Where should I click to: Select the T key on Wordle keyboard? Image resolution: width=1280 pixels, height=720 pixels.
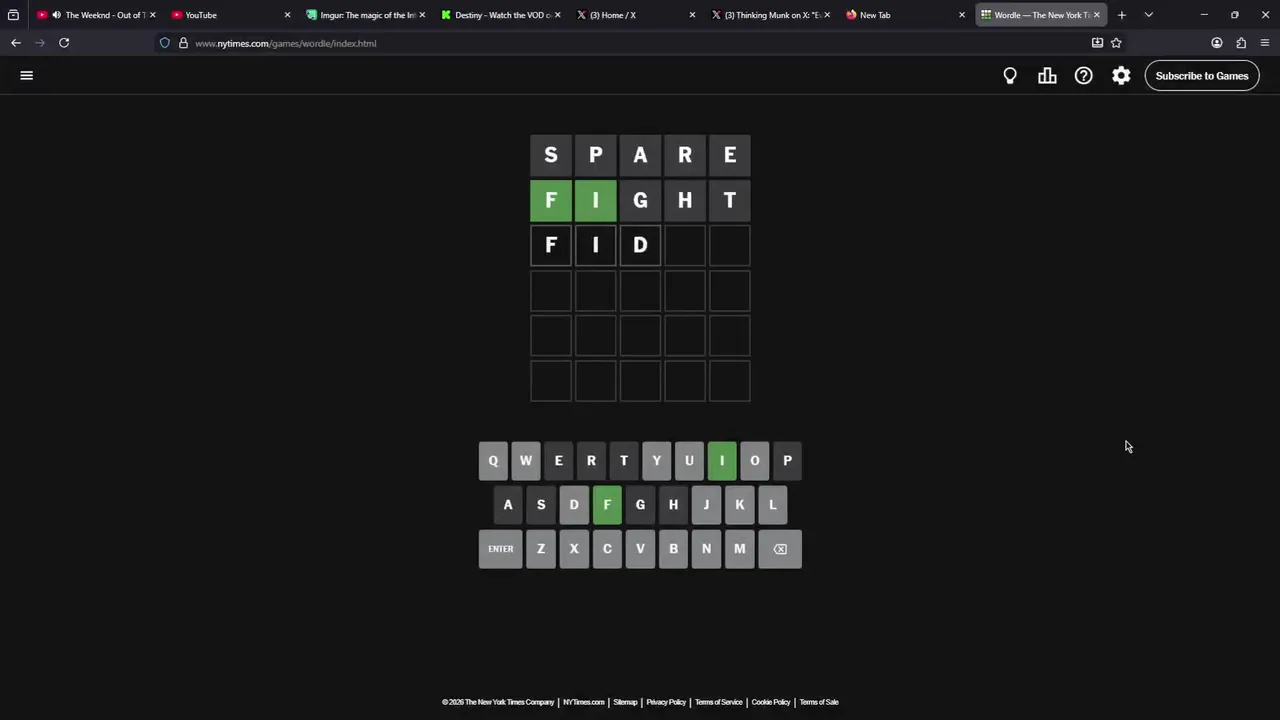tap(624, 461)
